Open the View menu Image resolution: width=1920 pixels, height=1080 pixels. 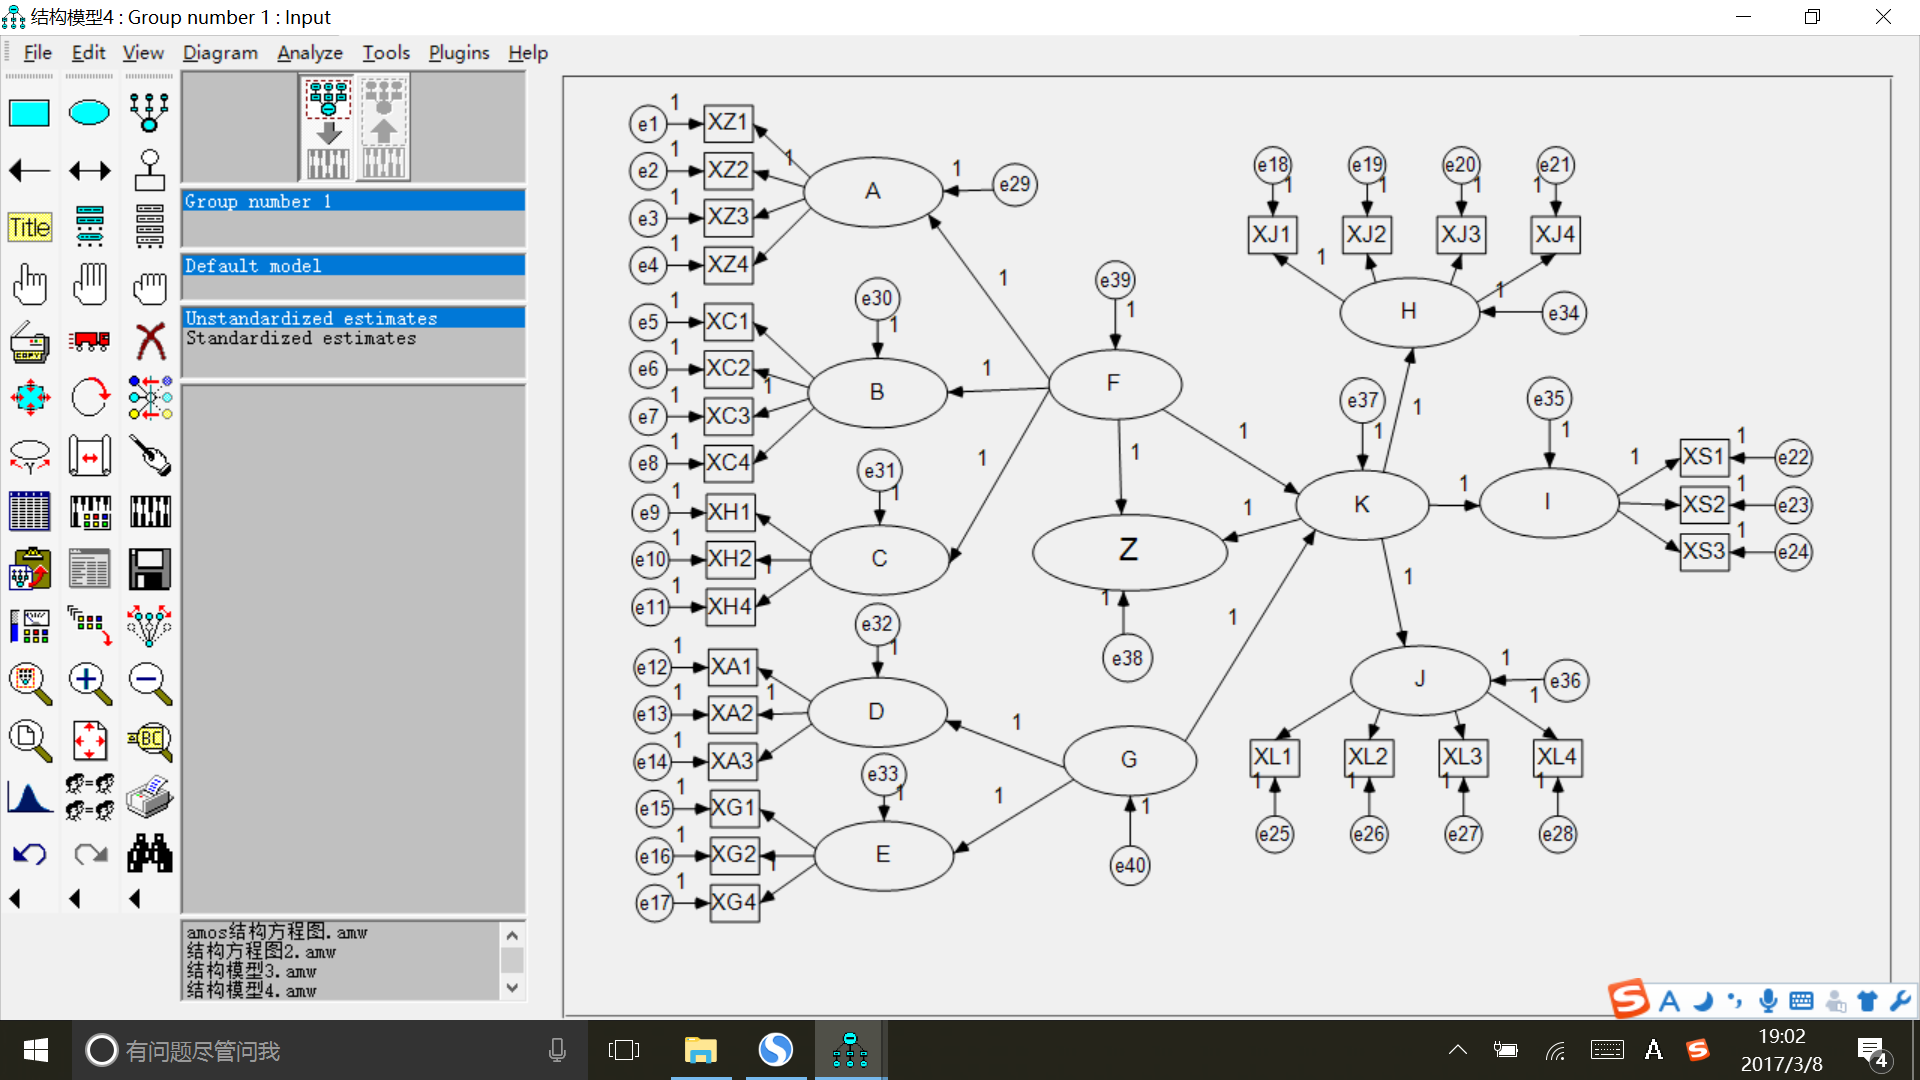coord(143,53)
